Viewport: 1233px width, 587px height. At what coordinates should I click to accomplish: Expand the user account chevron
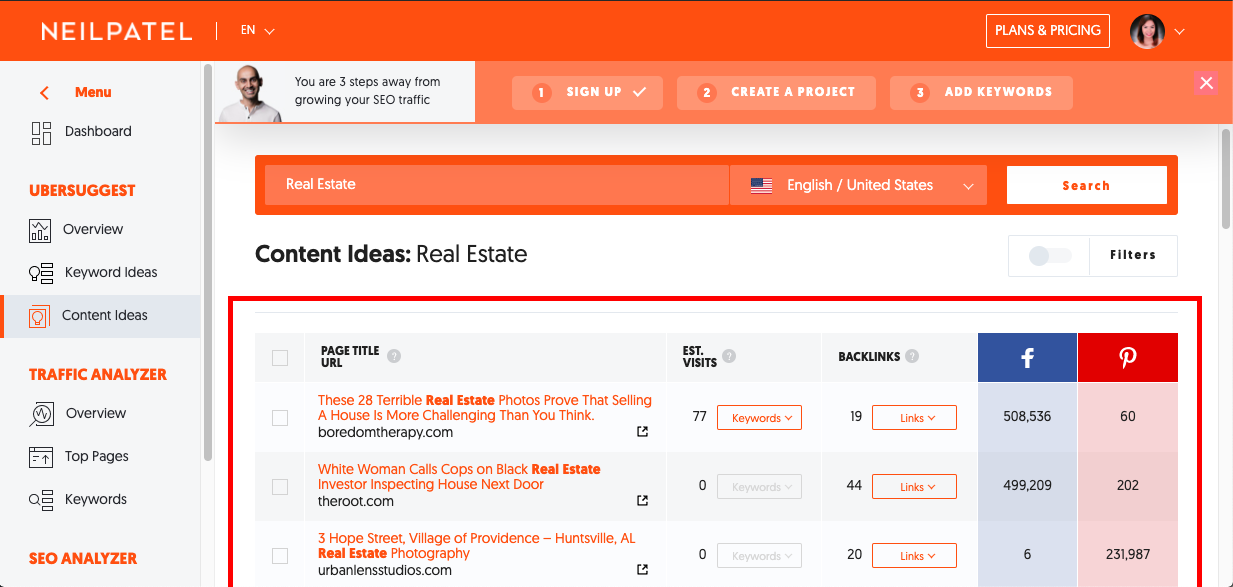[x=1179, y=32]
